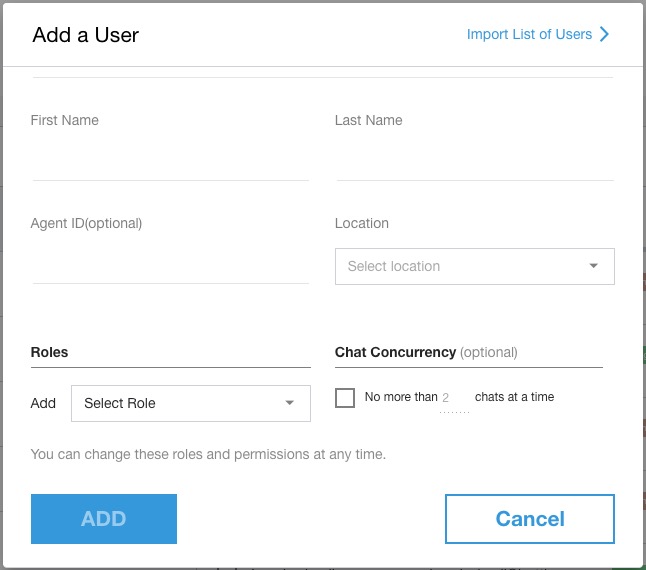646x570 pixels.
Task: Click the Location field label
Action: [x=362, y=223]
